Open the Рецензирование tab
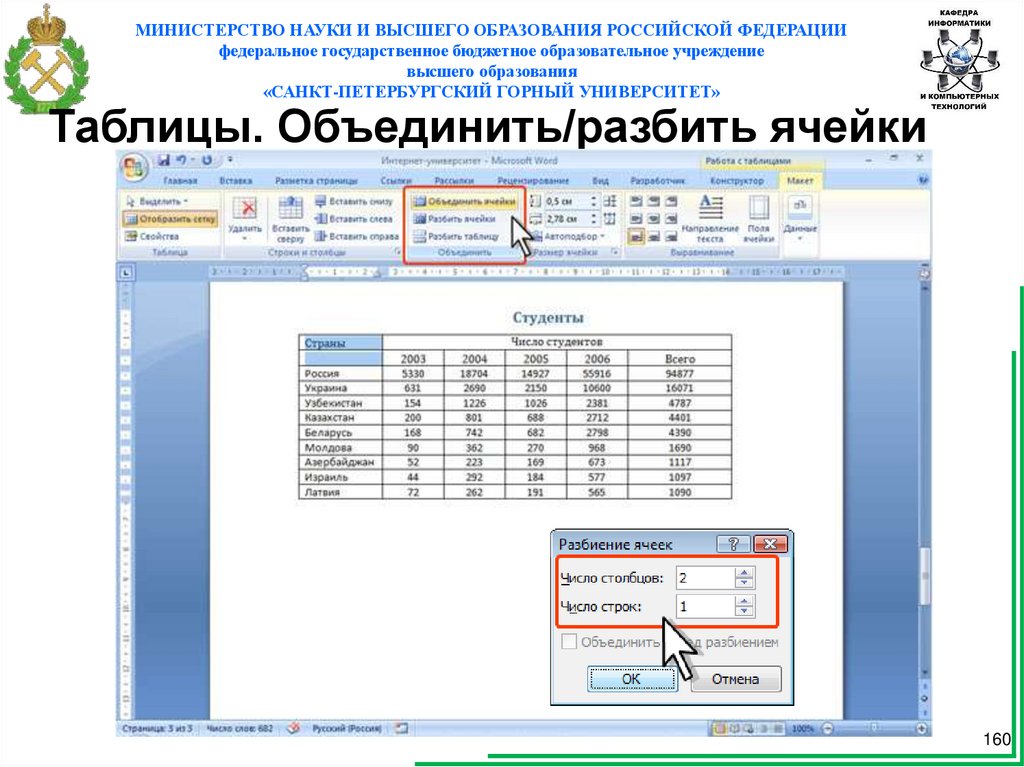The width and height of the screenshot is (1024, 767). coord(533,180)
